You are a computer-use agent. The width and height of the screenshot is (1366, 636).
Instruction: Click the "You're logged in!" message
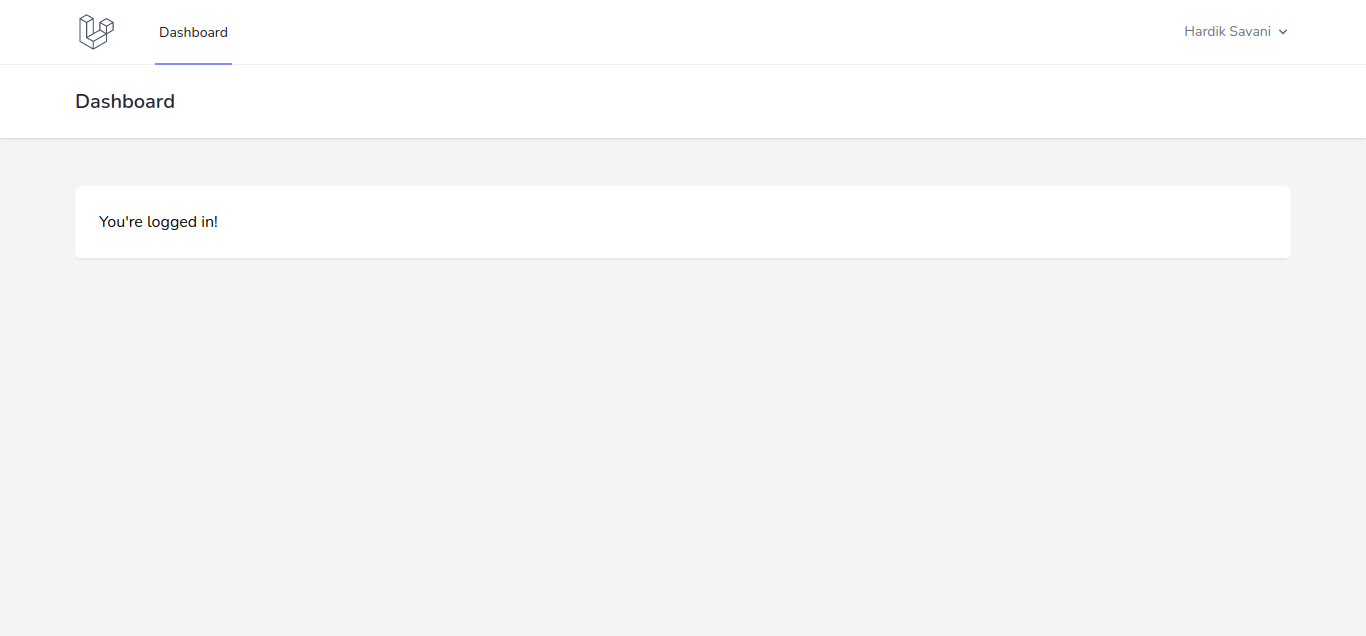pyautogui.click(x=158, y=222)
